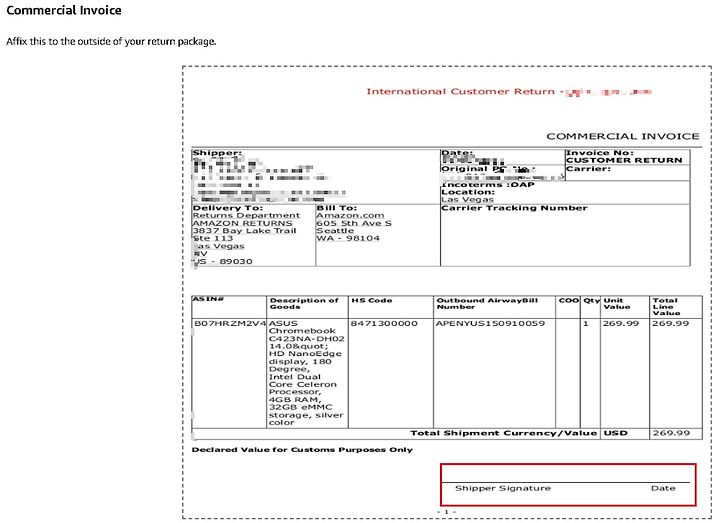Click the 'Seattle' city line

[x=335, y=231]
